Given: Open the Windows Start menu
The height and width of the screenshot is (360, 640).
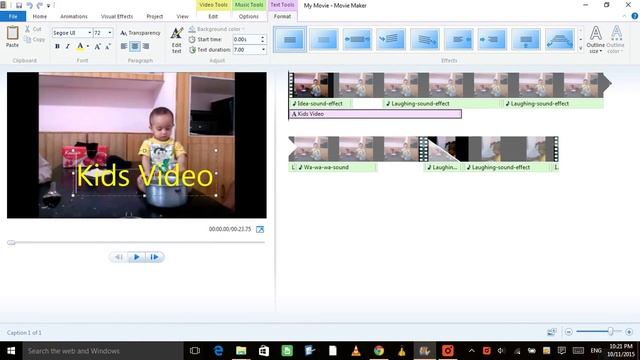Looking at the screenshot, I should tap(11, 351).
